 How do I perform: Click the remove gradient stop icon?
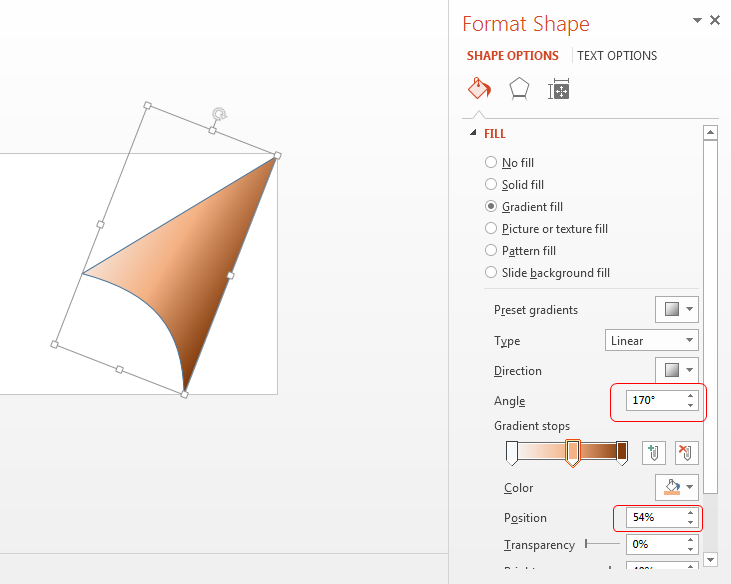(686, 453)
